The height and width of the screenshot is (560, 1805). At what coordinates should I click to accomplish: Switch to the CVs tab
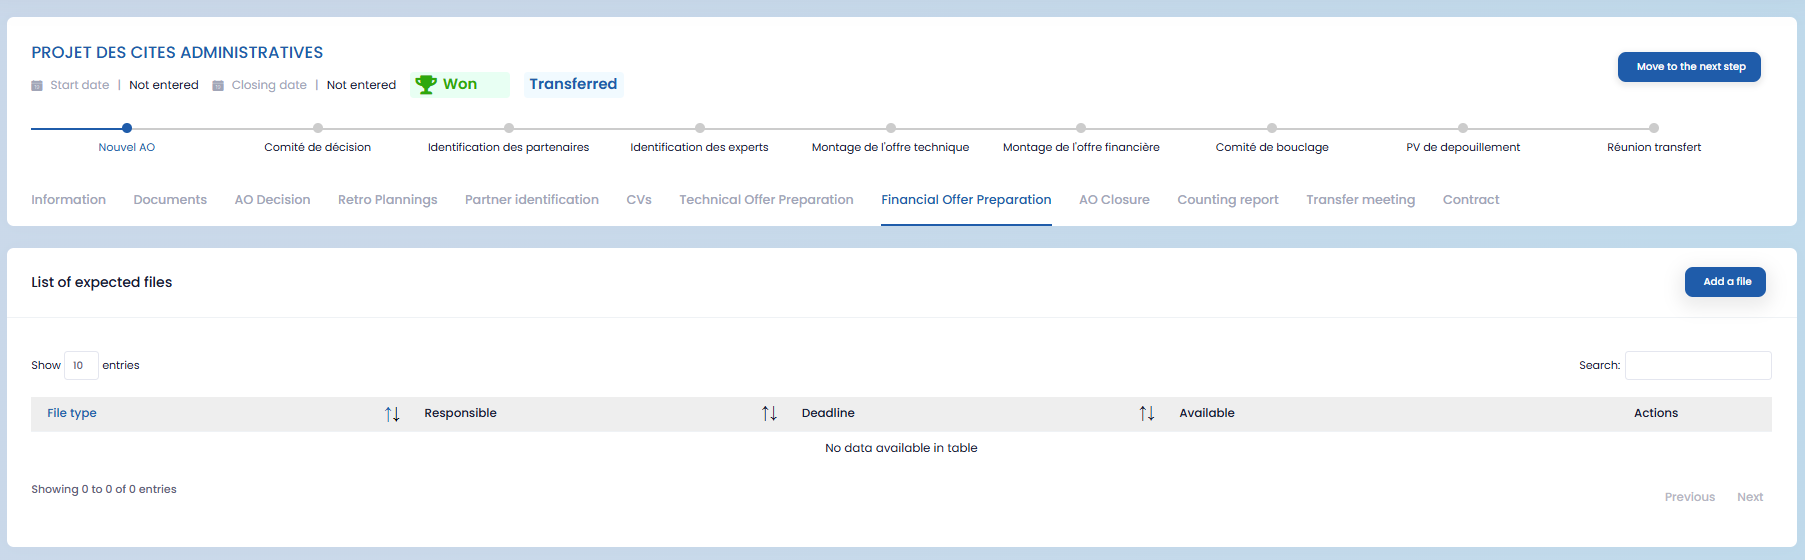[x=639, y=200]
